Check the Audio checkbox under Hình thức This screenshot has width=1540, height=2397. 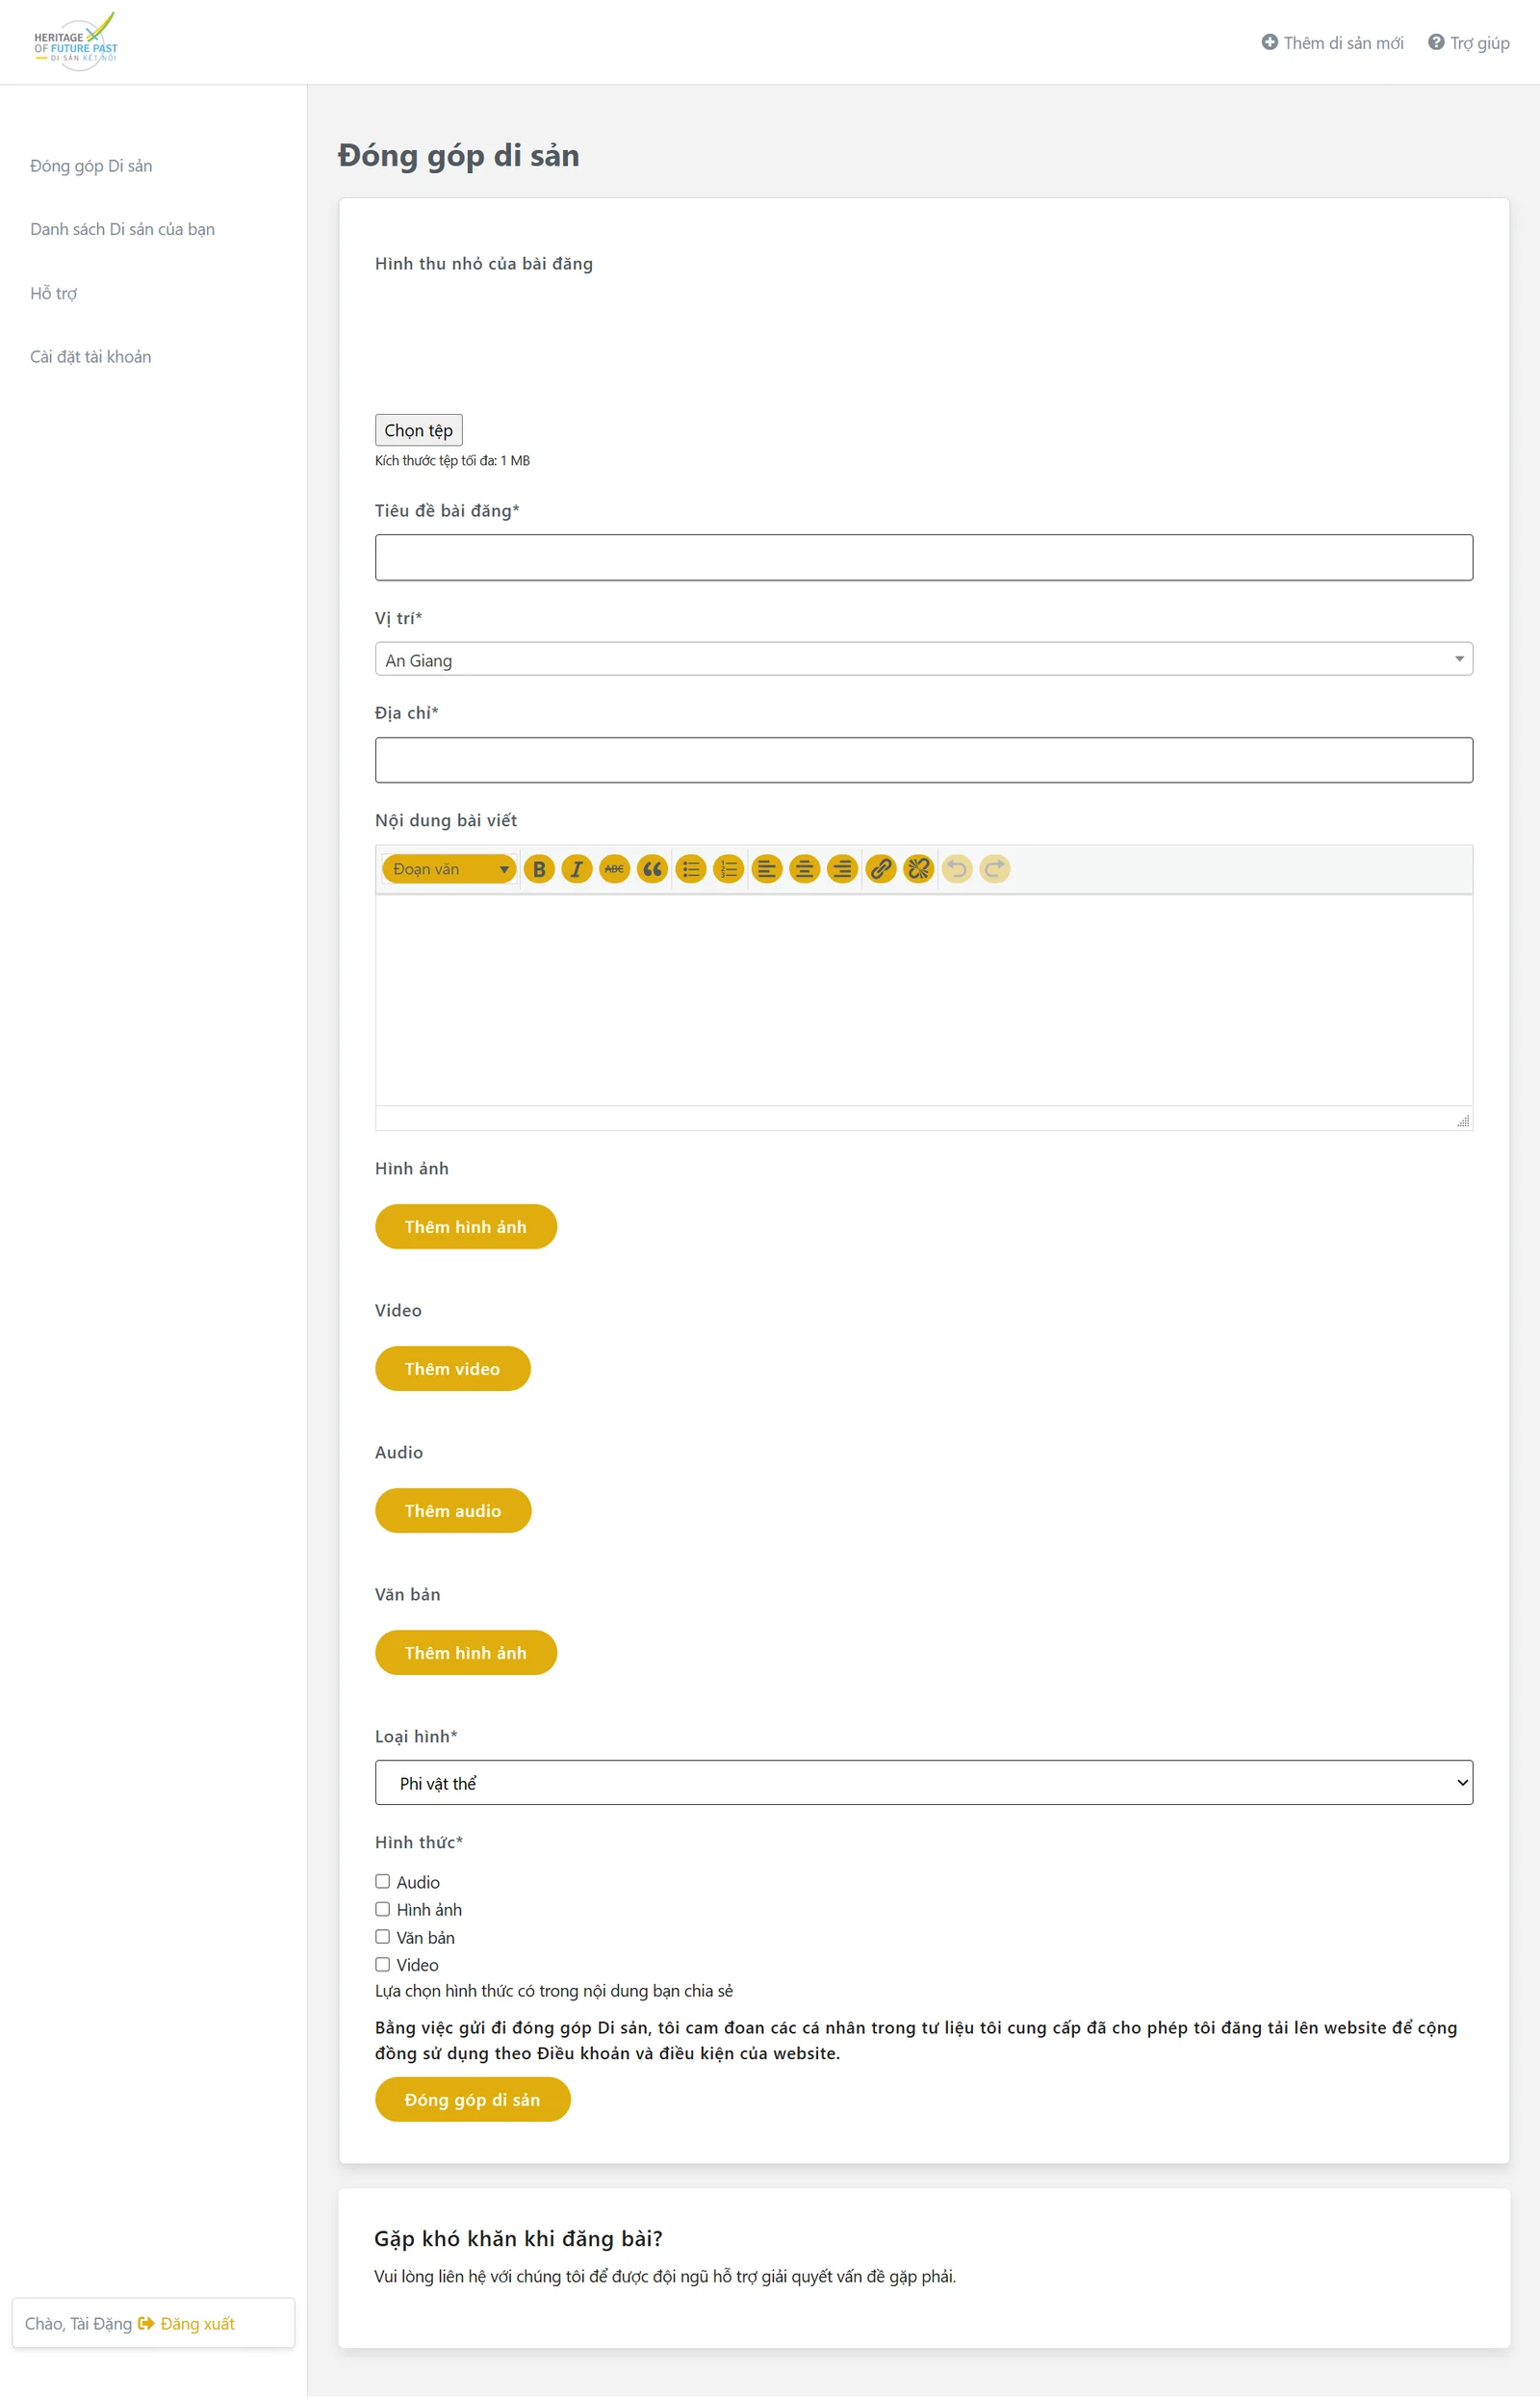pyautogui.click(x=382, y=1882)
